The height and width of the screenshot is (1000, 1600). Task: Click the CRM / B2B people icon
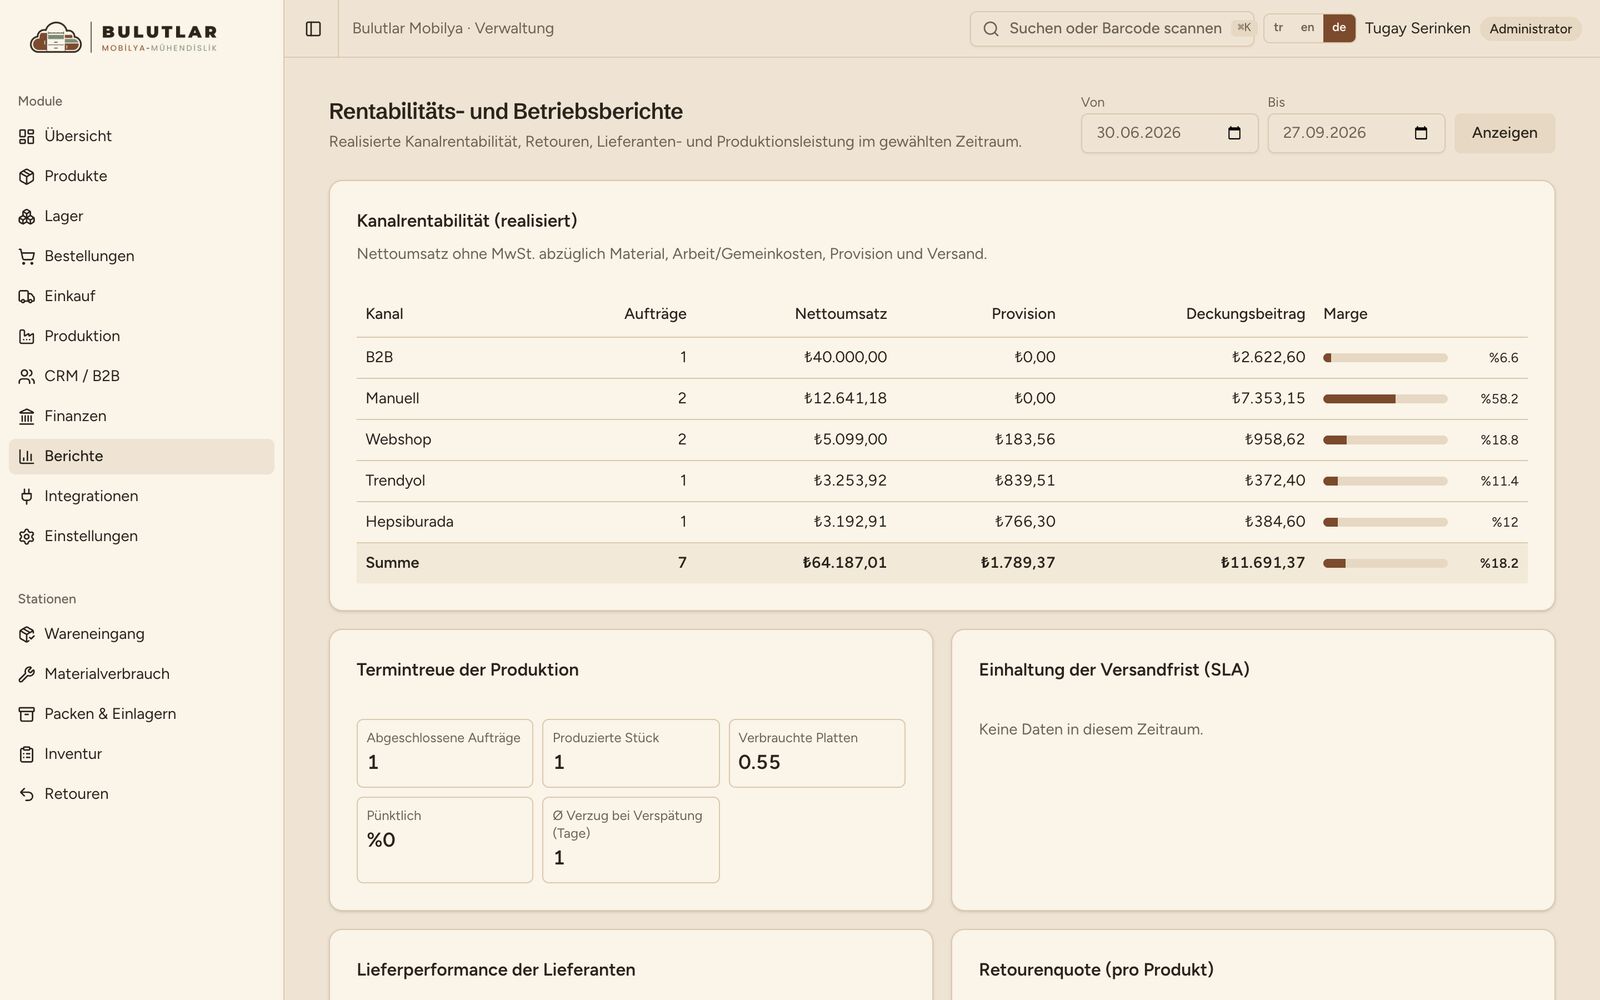[27, 376]
